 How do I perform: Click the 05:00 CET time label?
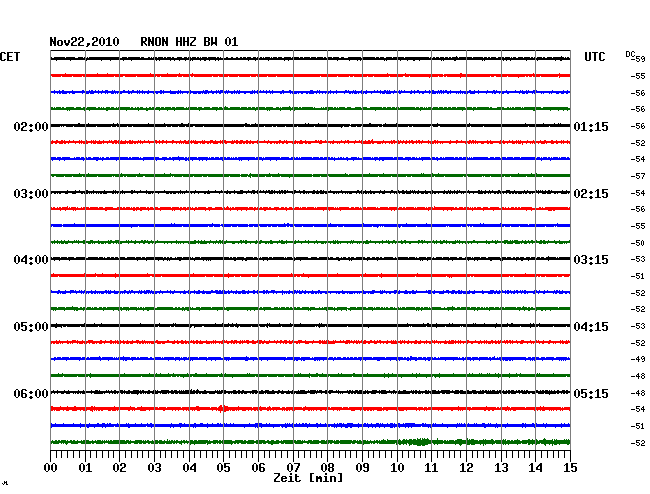point(31,327)
